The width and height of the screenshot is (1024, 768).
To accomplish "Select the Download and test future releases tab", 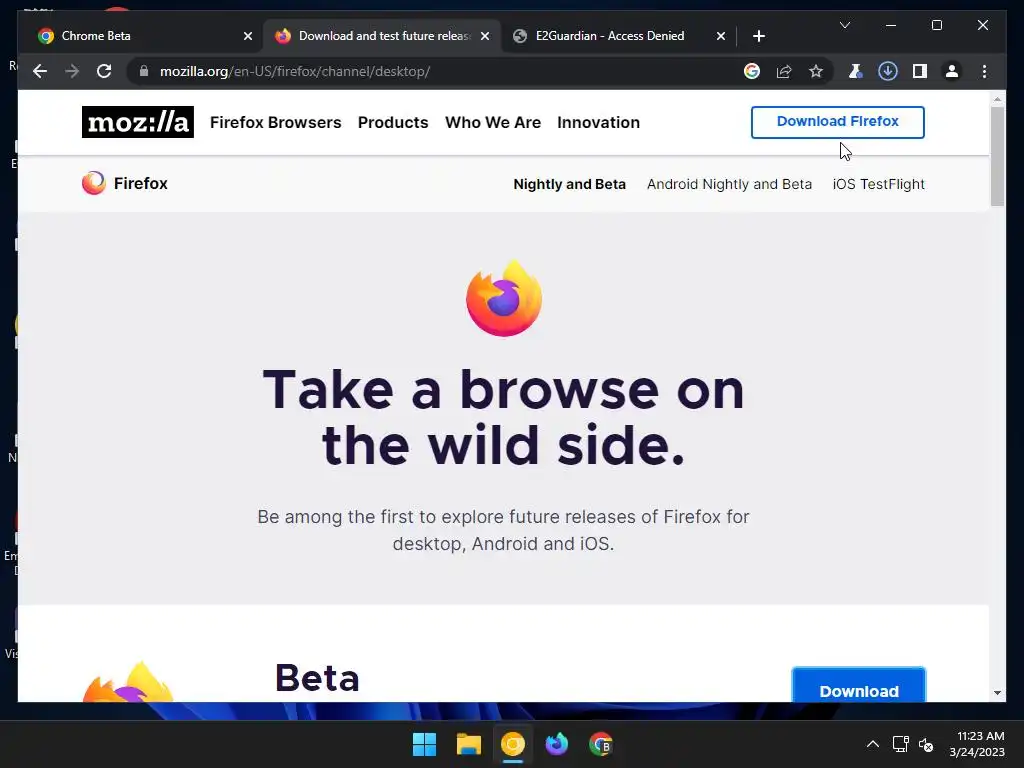I will [x=382, y=36].
